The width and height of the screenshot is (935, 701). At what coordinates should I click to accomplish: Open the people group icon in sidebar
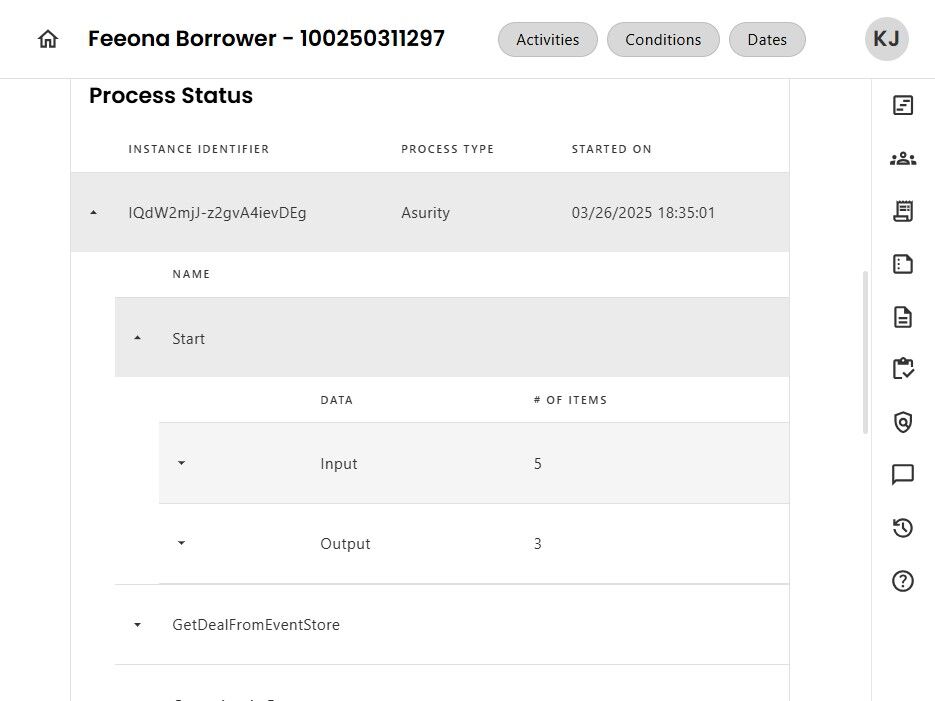903,158
